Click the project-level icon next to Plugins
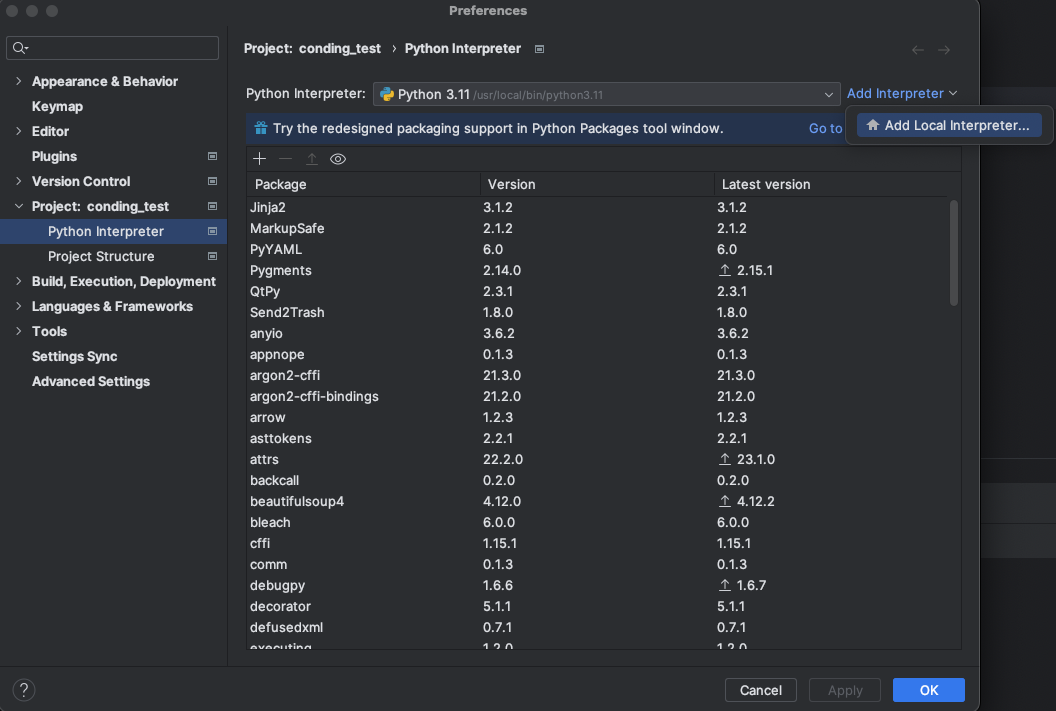 (212, 156)
